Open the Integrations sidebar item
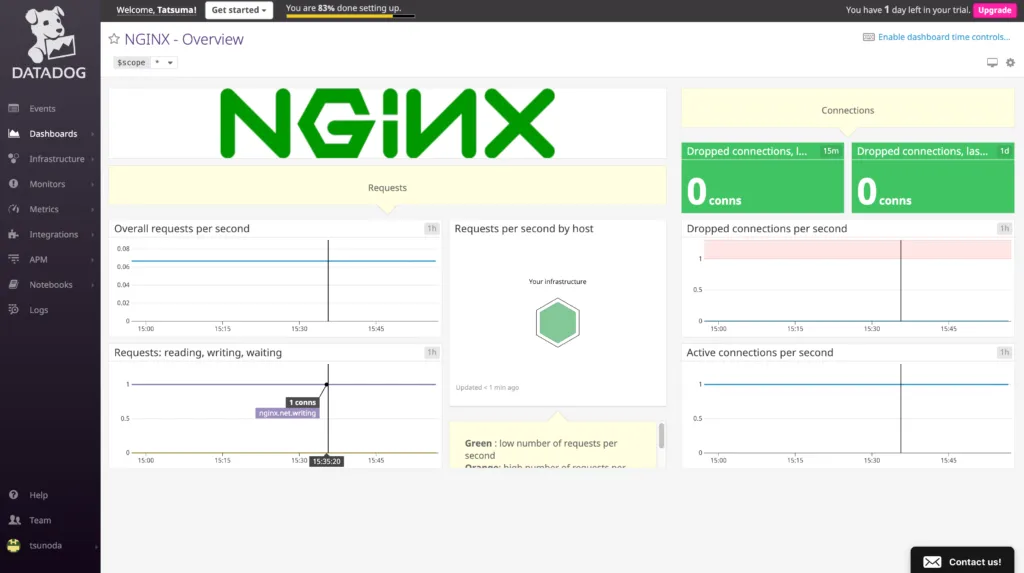This screenshot has width=1024, height=573. click(x=54, y=234)
